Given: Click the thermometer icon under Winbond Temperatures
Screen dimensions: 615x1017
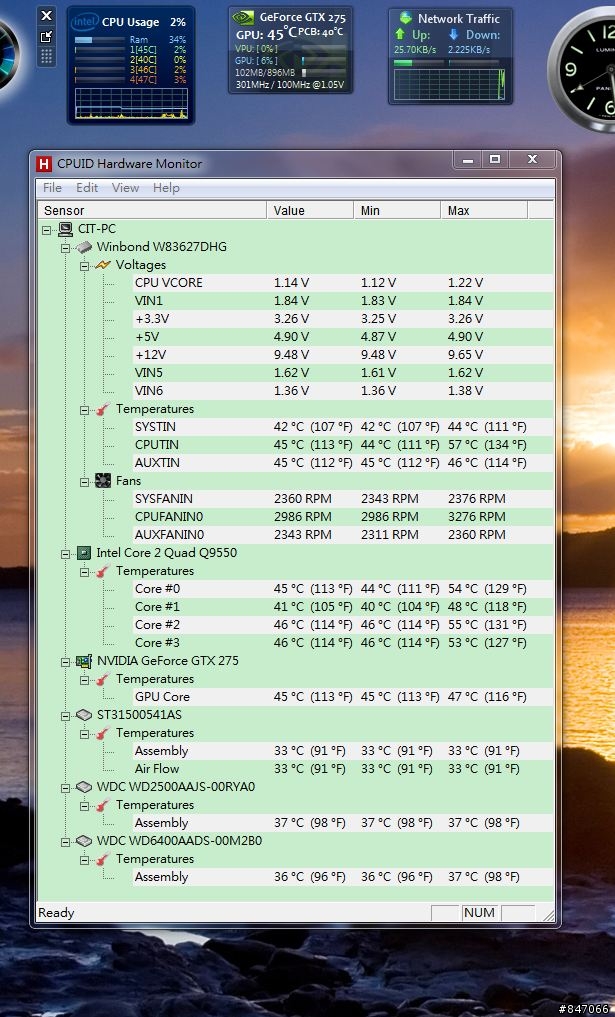Looking at the screenshot, I should [x=102, y=409].
